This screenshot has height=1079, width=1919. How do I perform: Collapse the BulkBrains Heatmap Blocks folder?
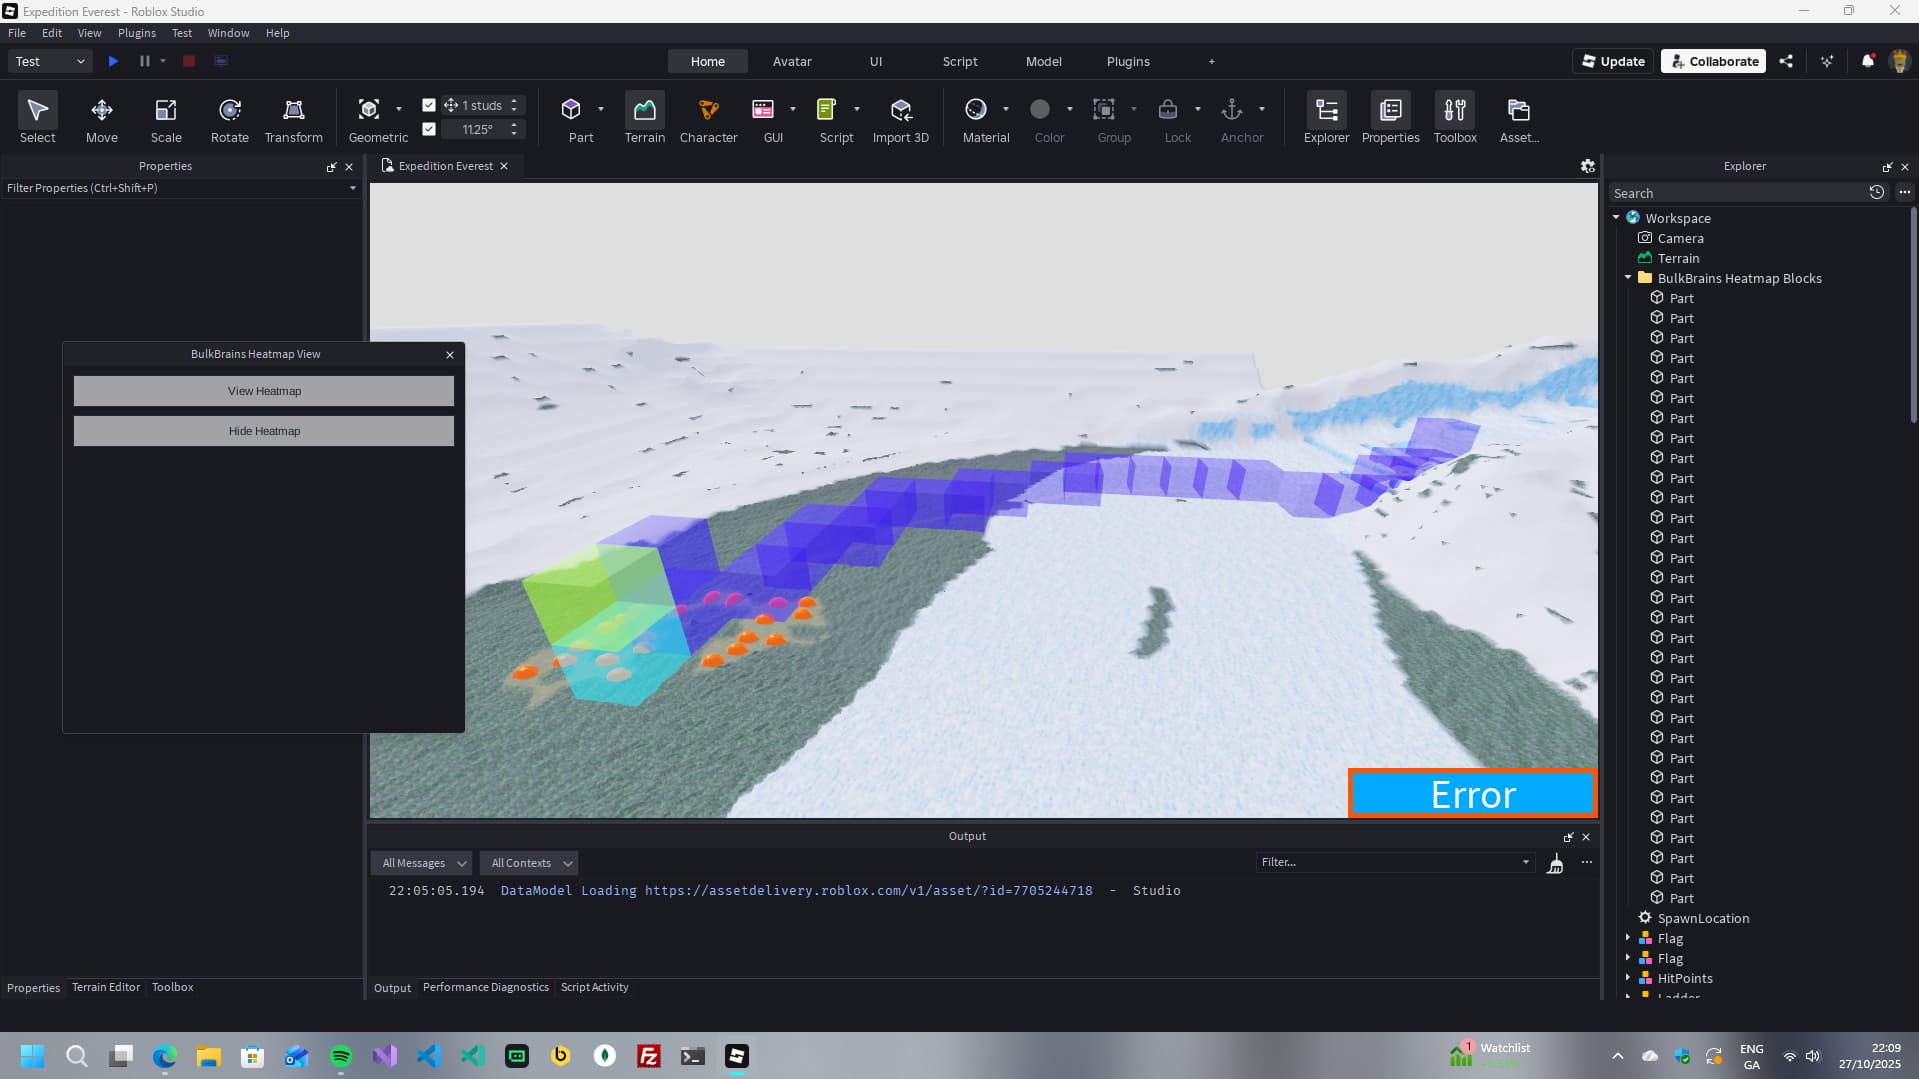tap(1628, 278)
